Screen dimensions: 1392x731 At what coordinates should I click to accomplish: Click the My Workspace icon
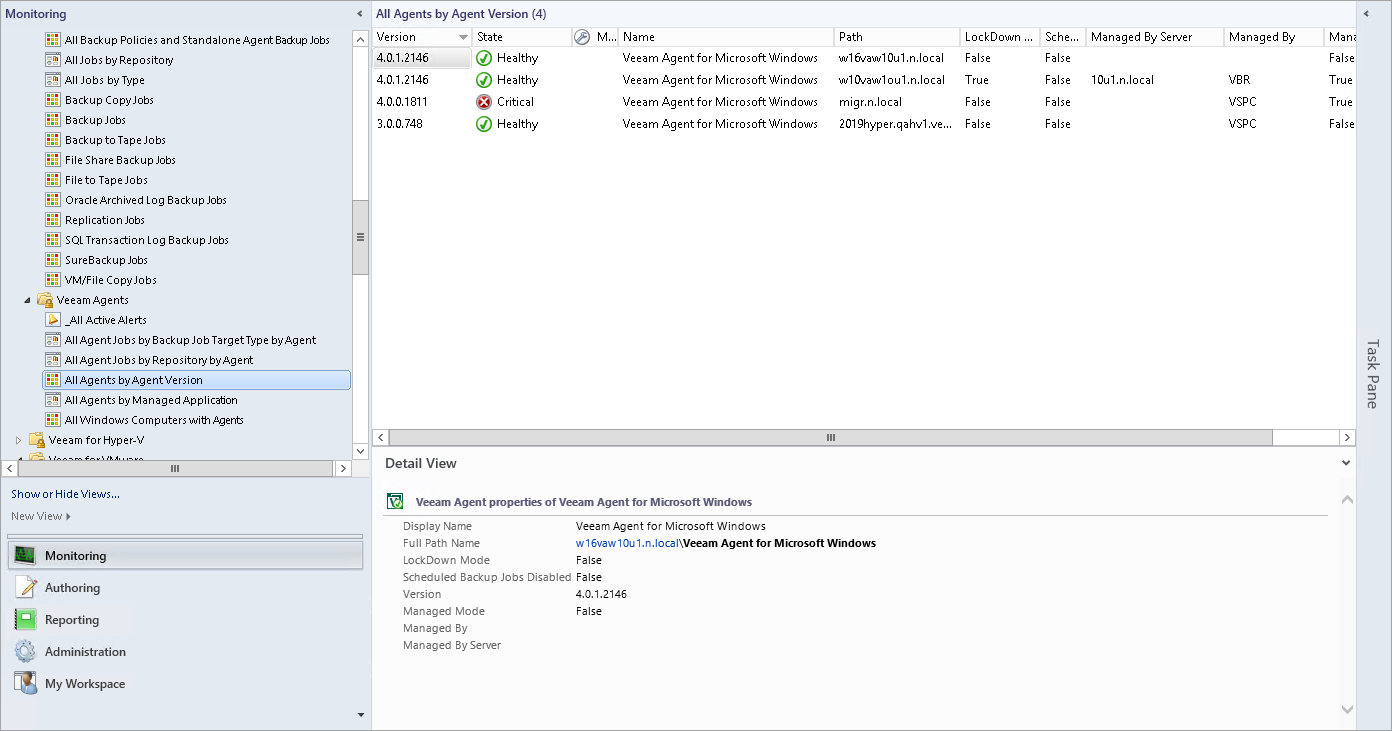[25, 684]
